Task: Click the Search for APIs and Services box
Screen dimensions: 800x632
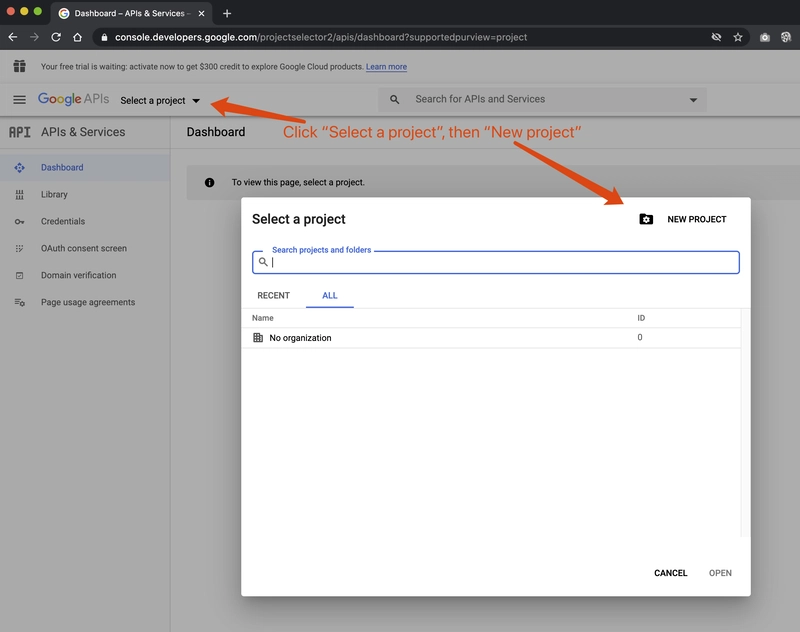Action: coord(540,100)
